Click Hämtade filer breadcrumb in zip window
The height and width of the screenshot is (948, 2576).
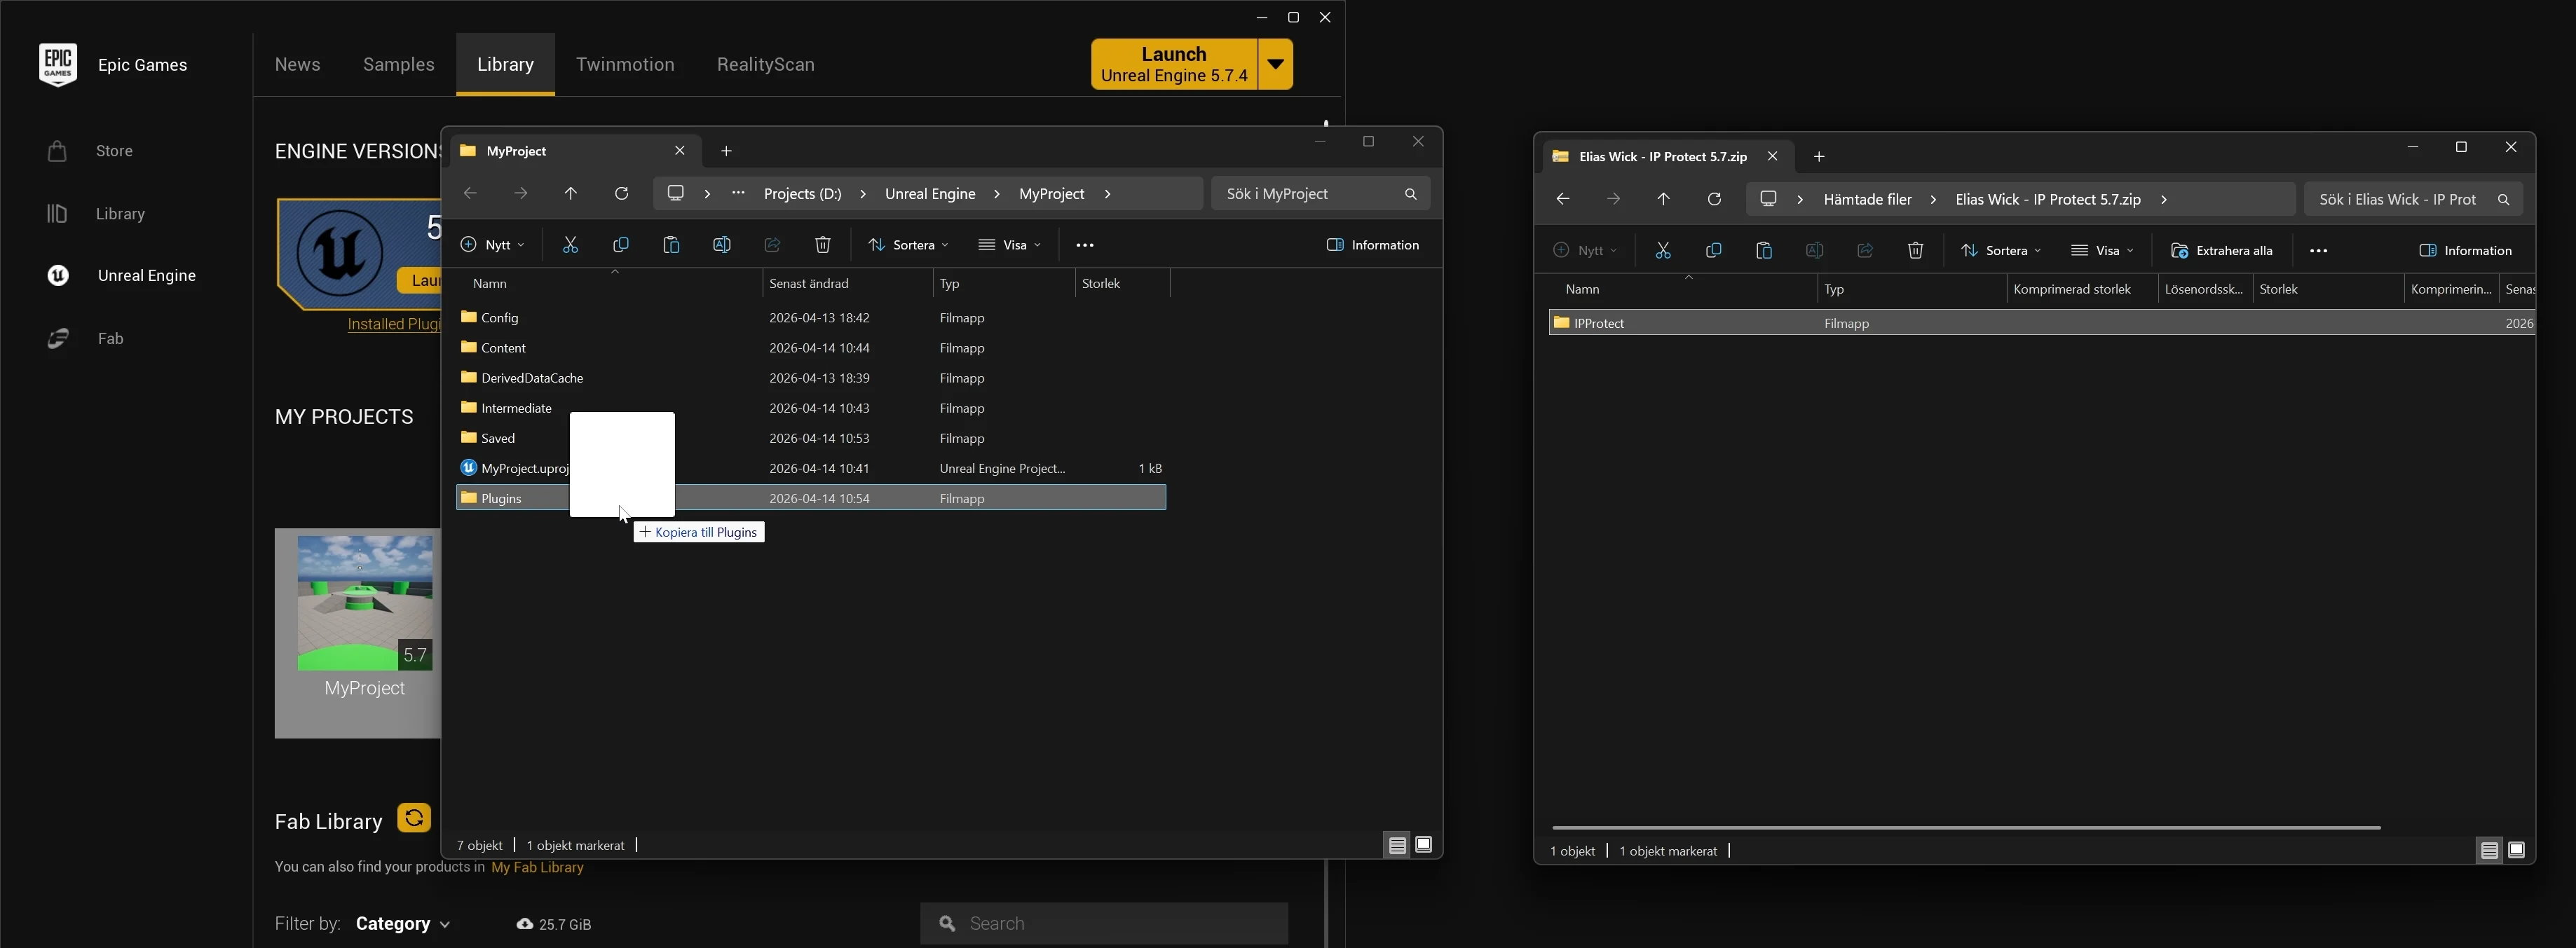(1868, 200)
